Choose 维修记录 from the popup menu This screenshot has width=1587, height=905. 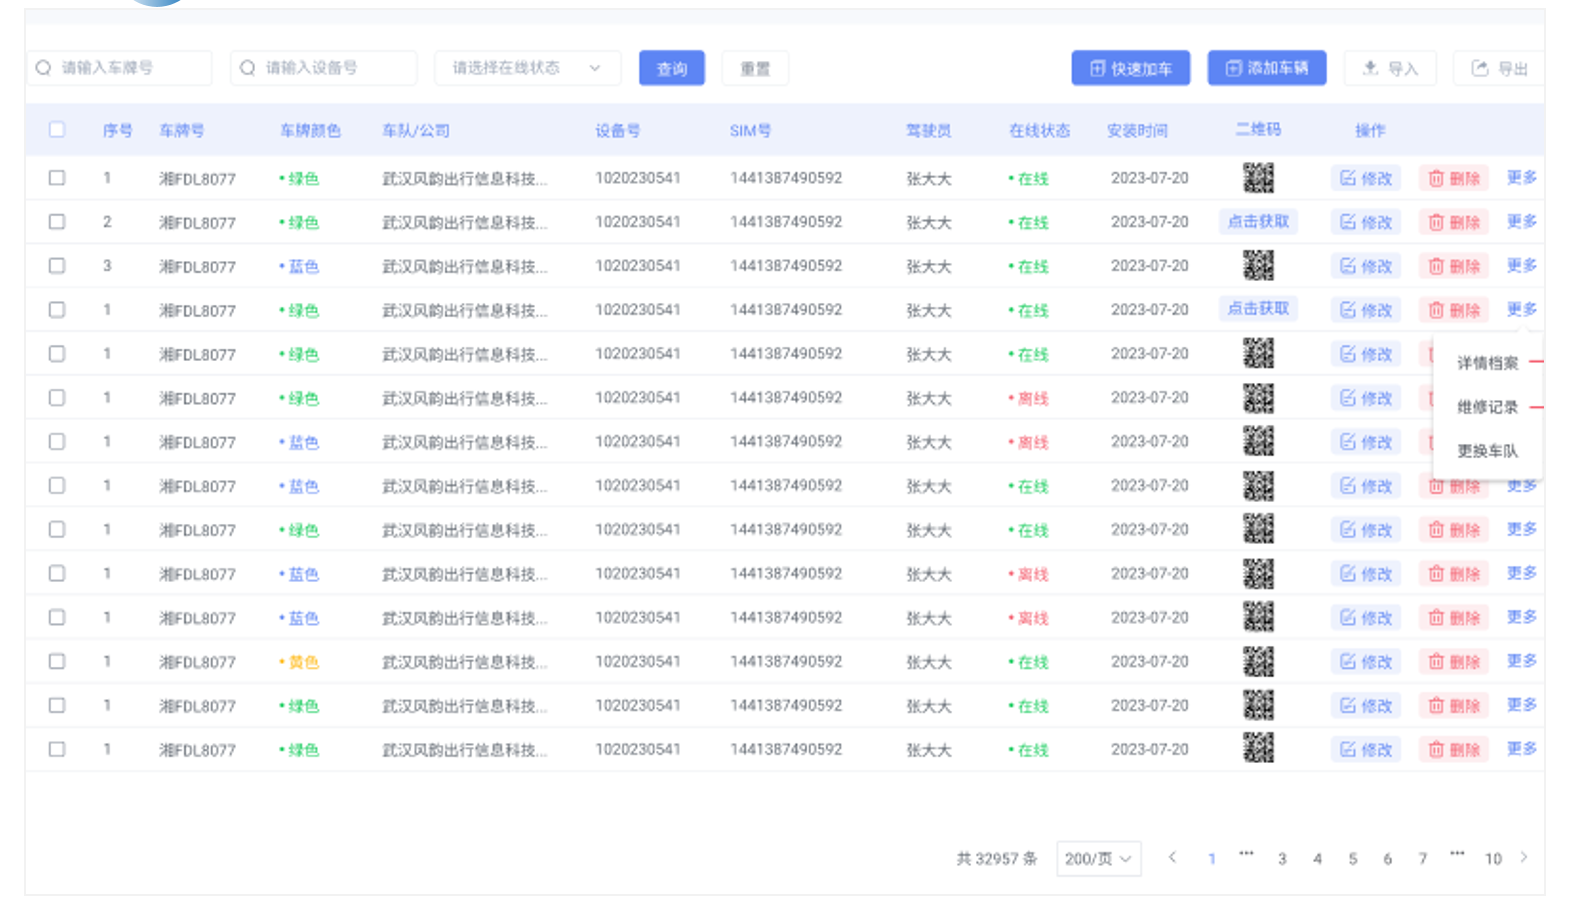pos(1487,407)
